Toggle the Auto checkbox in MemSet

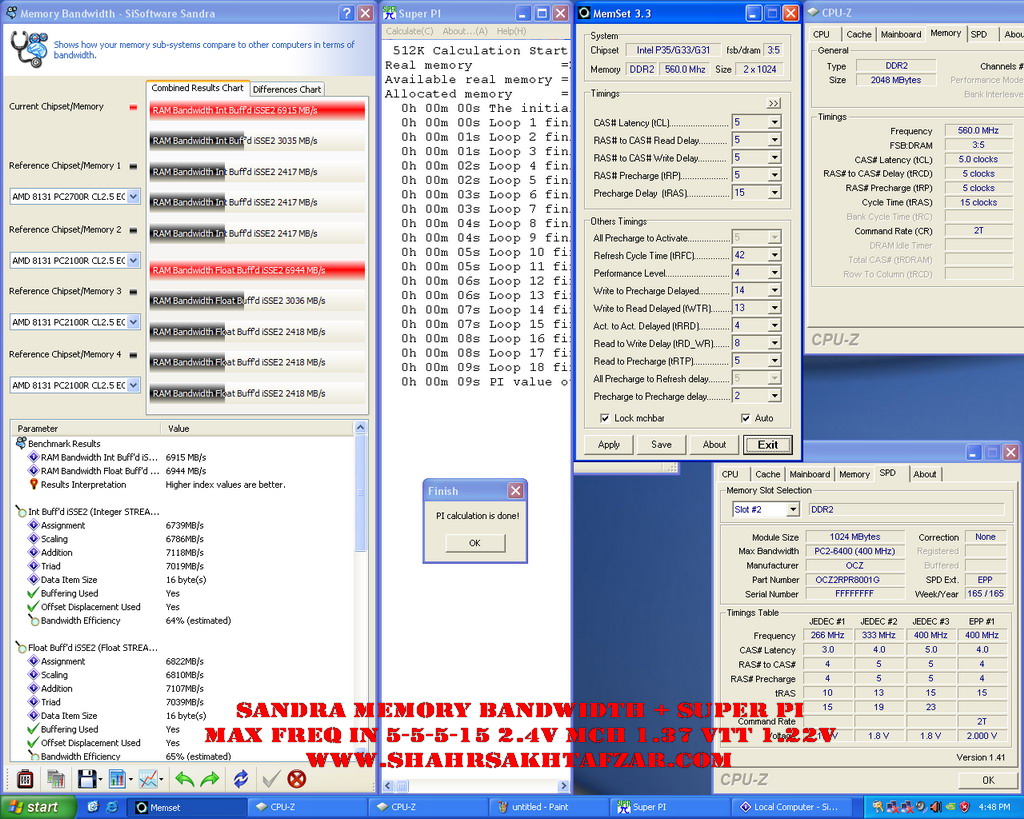coord(745,418)
